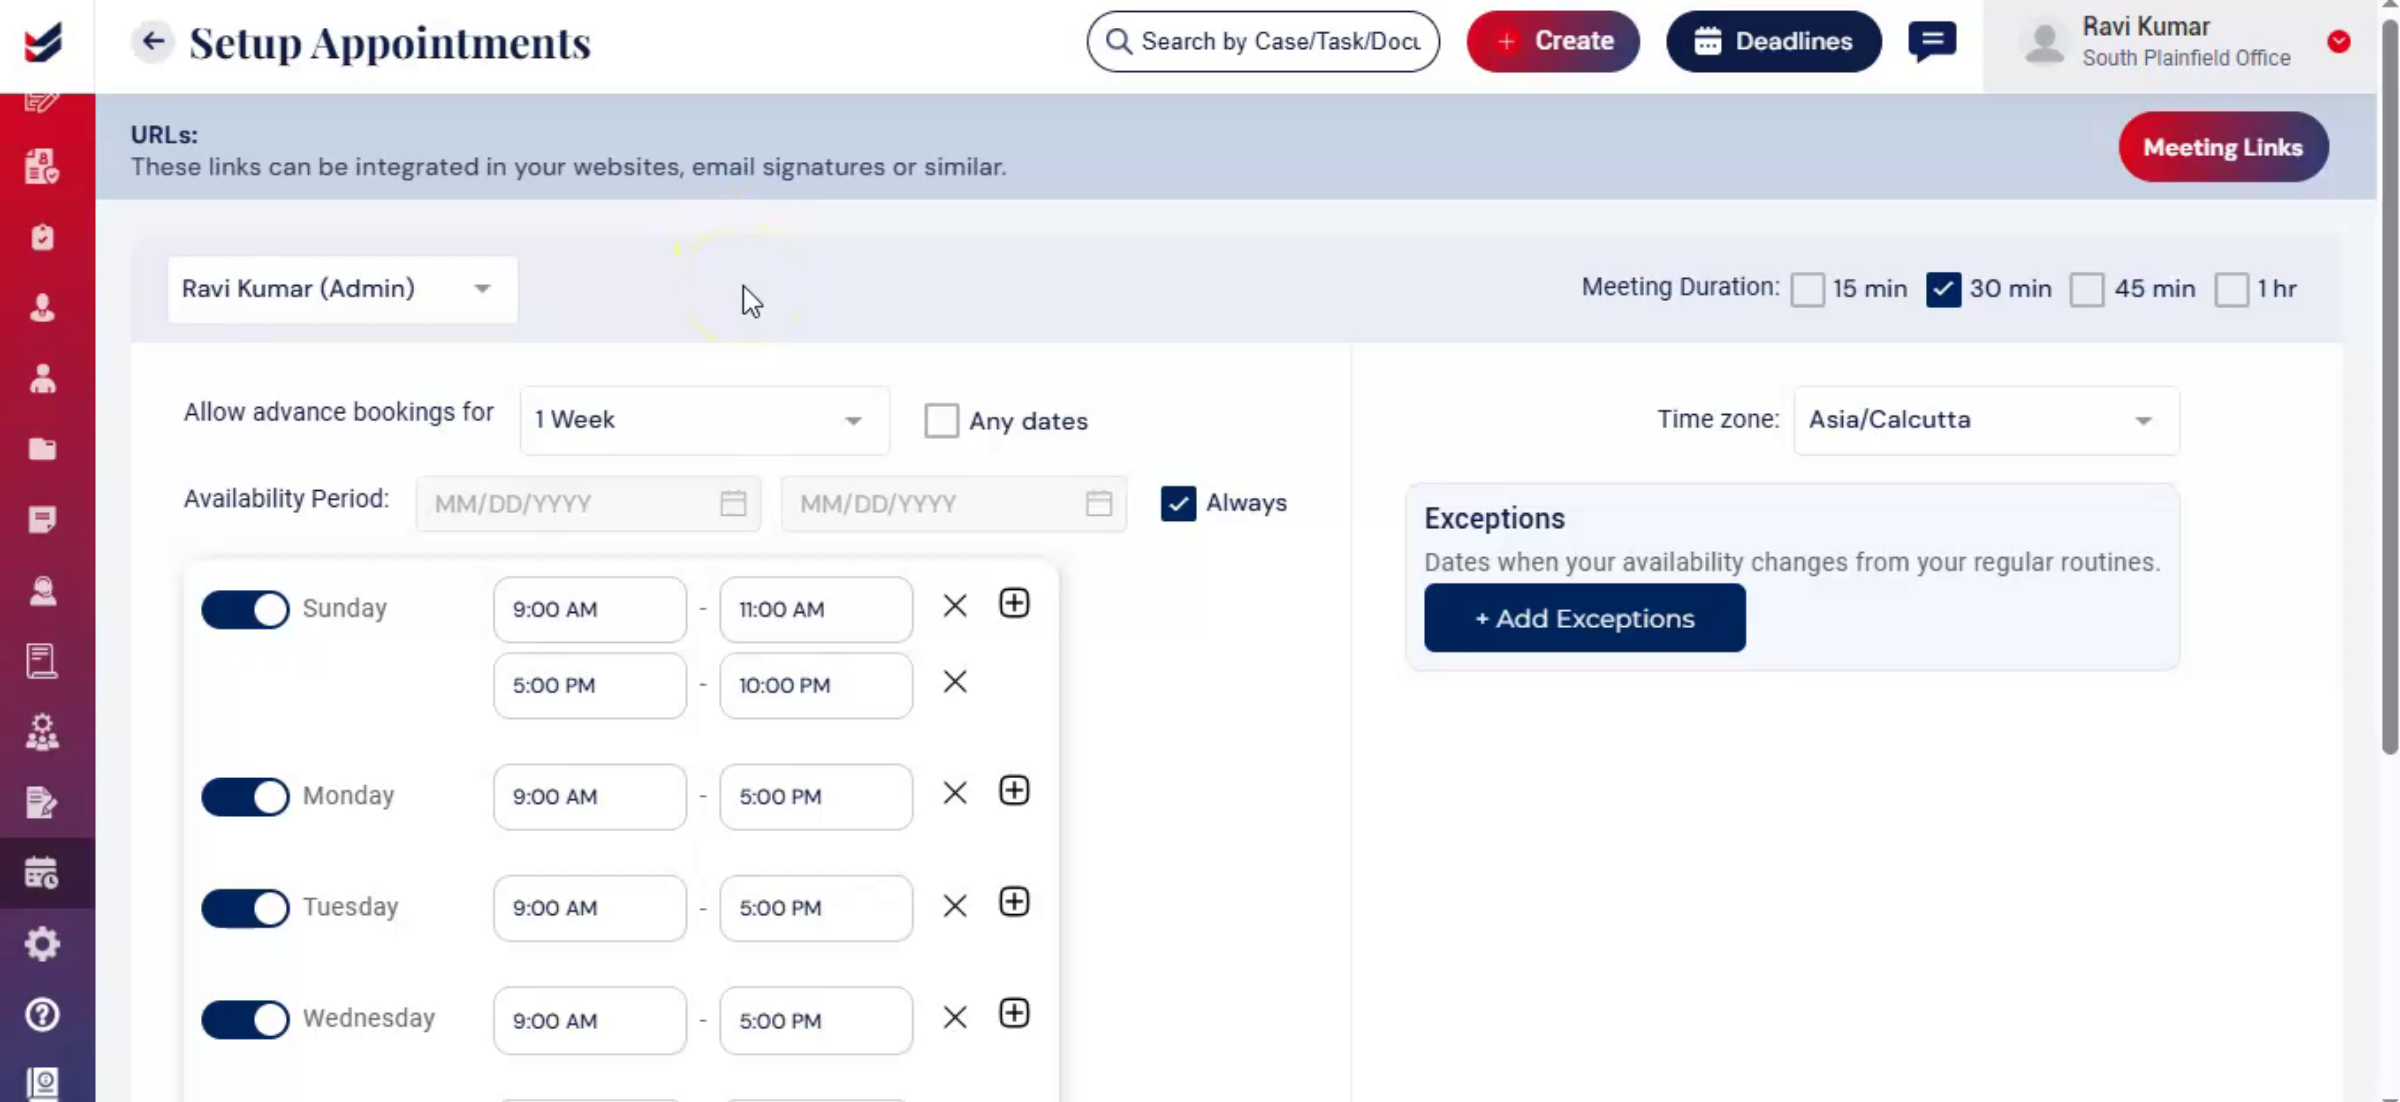The image size is (2400, 1102).
Task: Focus the Search by Case/Task/Document field
Action: (x=1263, y=41)
